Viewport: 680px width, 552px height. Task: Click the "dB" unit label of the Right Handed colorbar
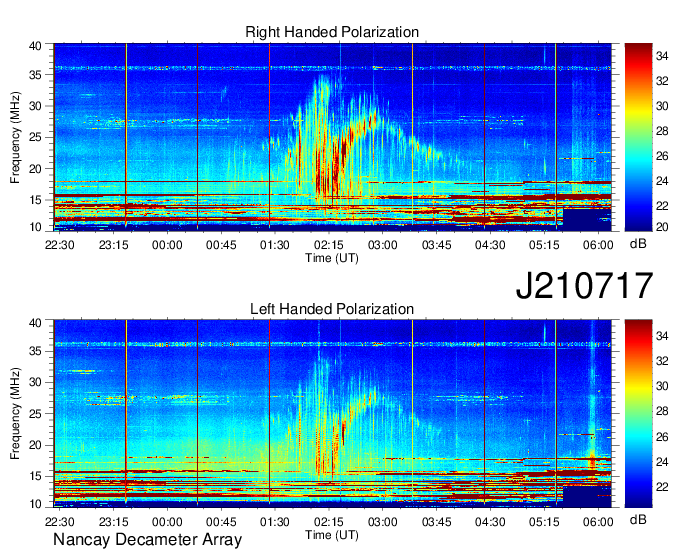pyautogui.click(x=638, y=244)
